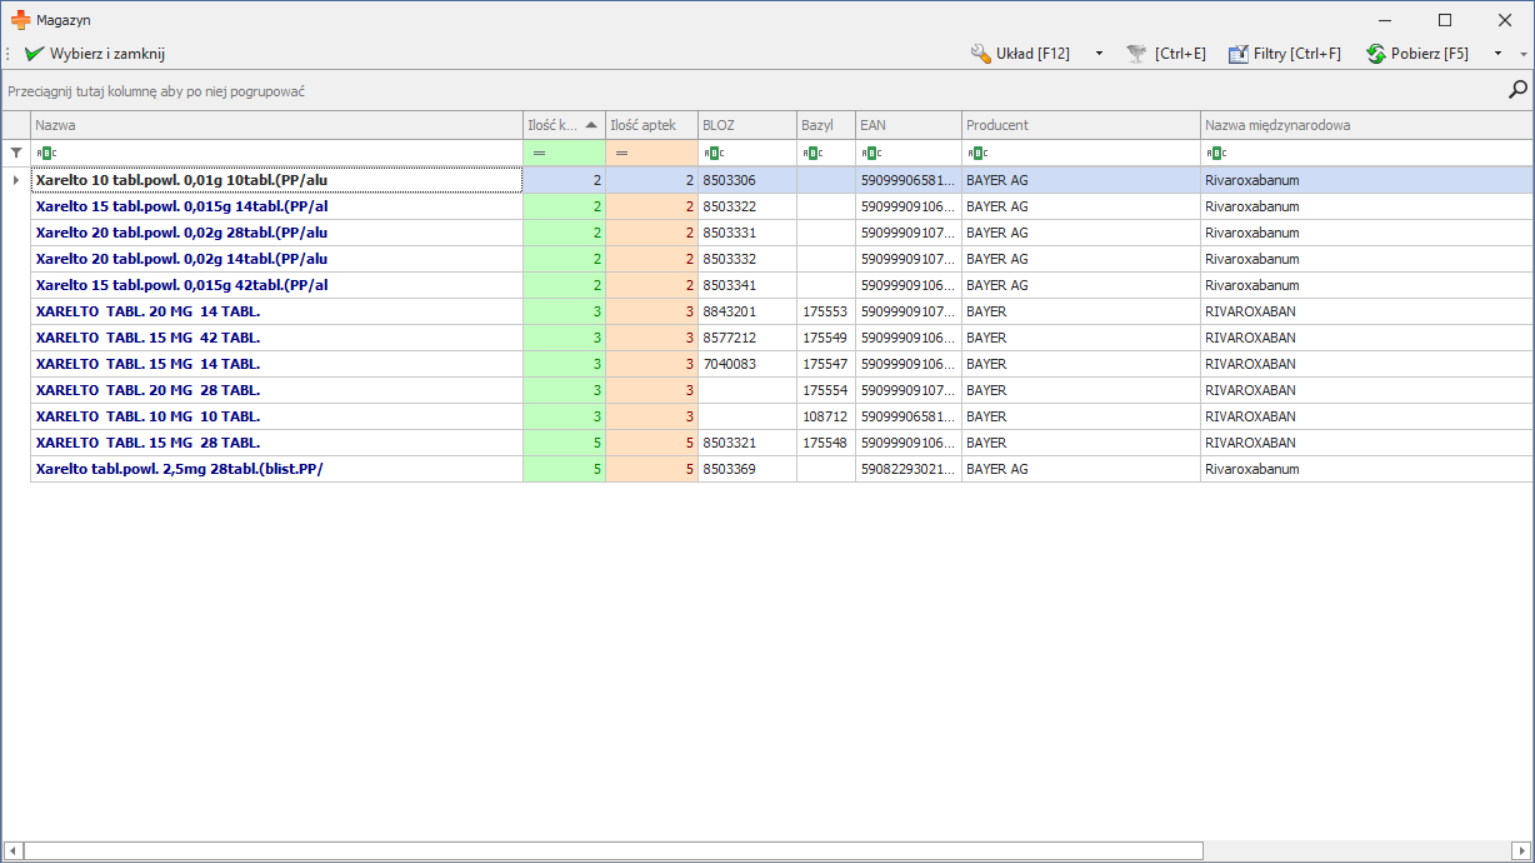Expand the toolbar overflow arrow at far right

point(1523,54)
